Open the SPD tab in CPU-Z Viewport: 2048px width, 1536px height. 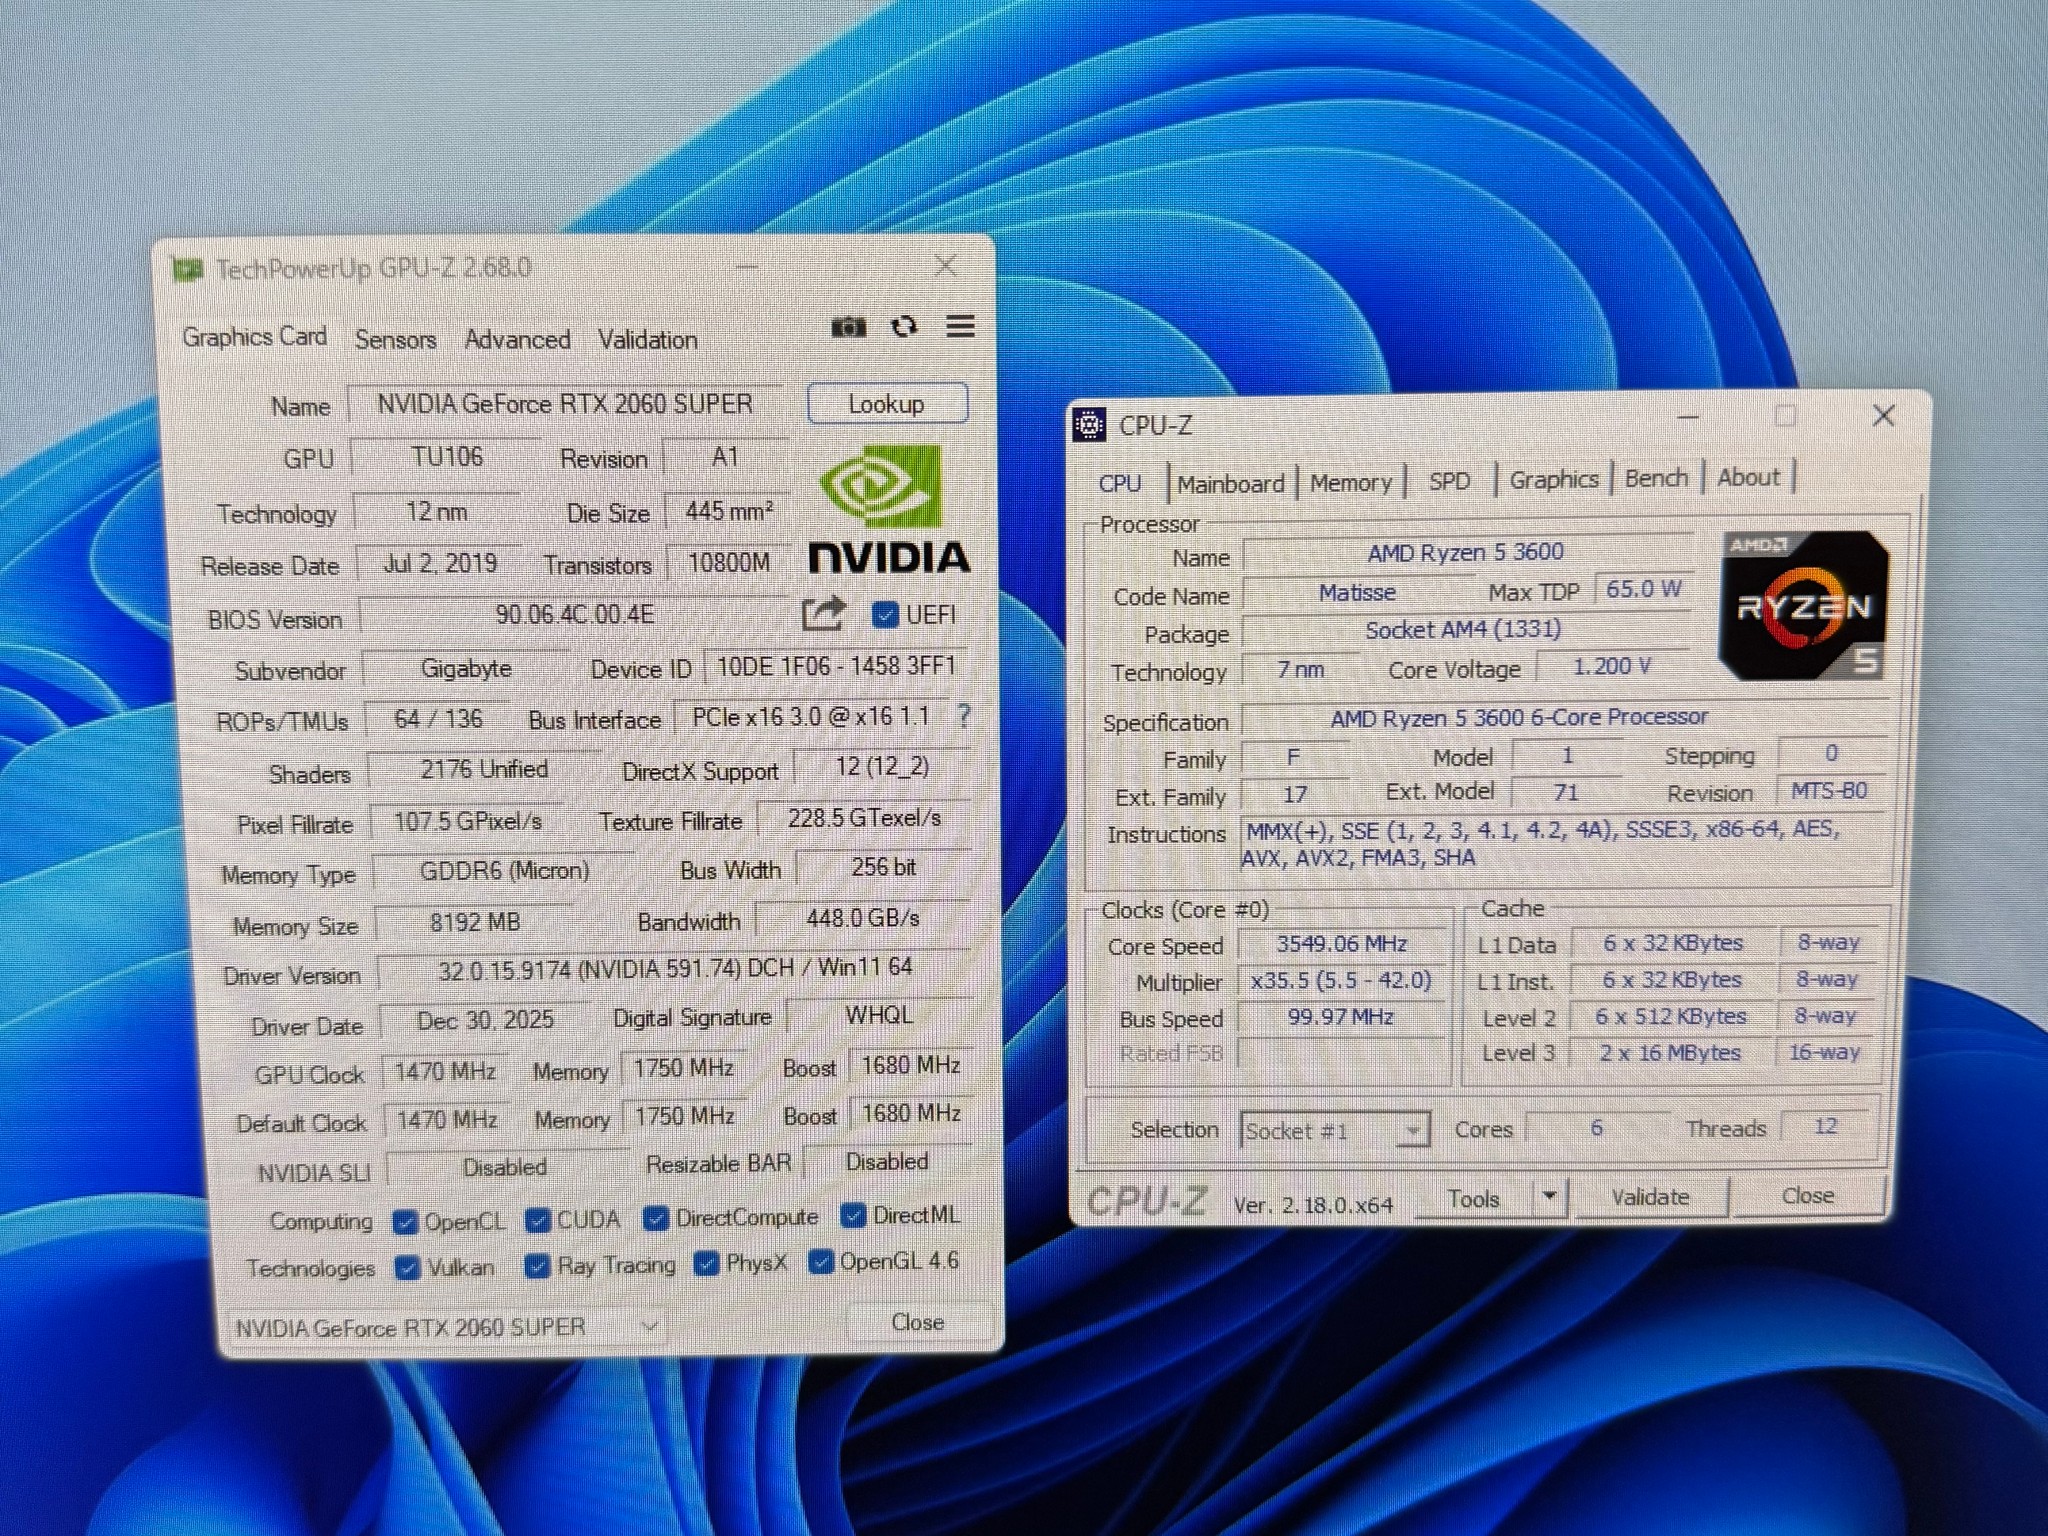coord(1450,481)
